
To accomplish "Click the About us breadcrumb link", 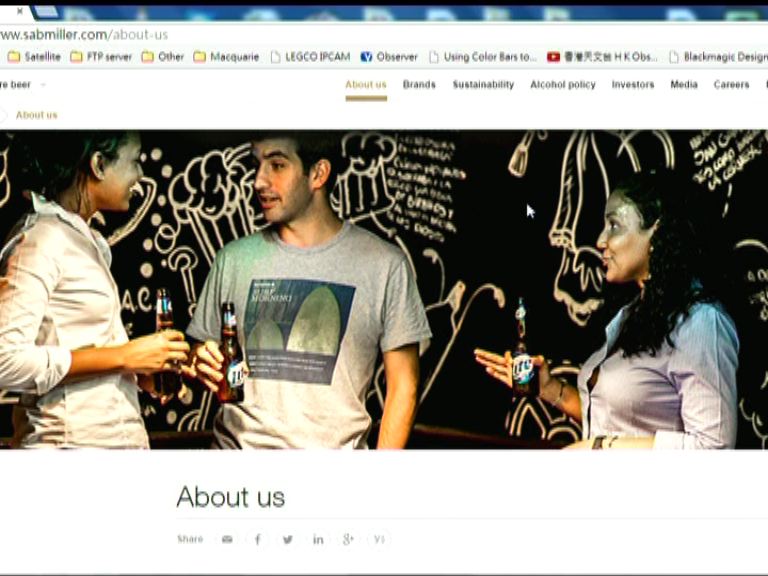I will click(36, 115).
